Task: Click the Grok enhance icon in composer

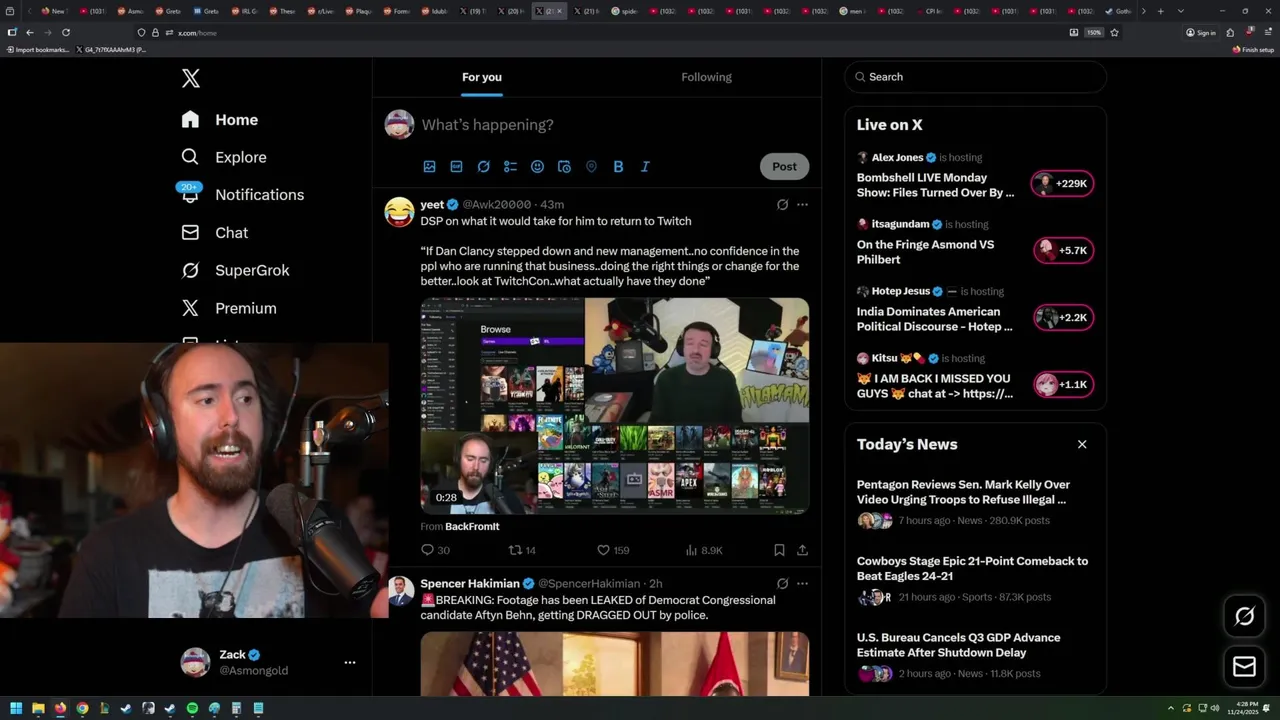Action: point(483,167)
